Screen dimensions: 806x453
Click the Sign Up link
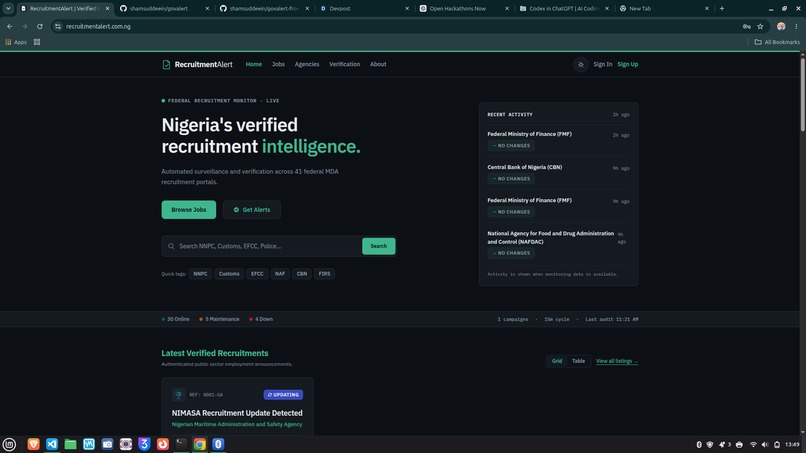click(628, 64)
